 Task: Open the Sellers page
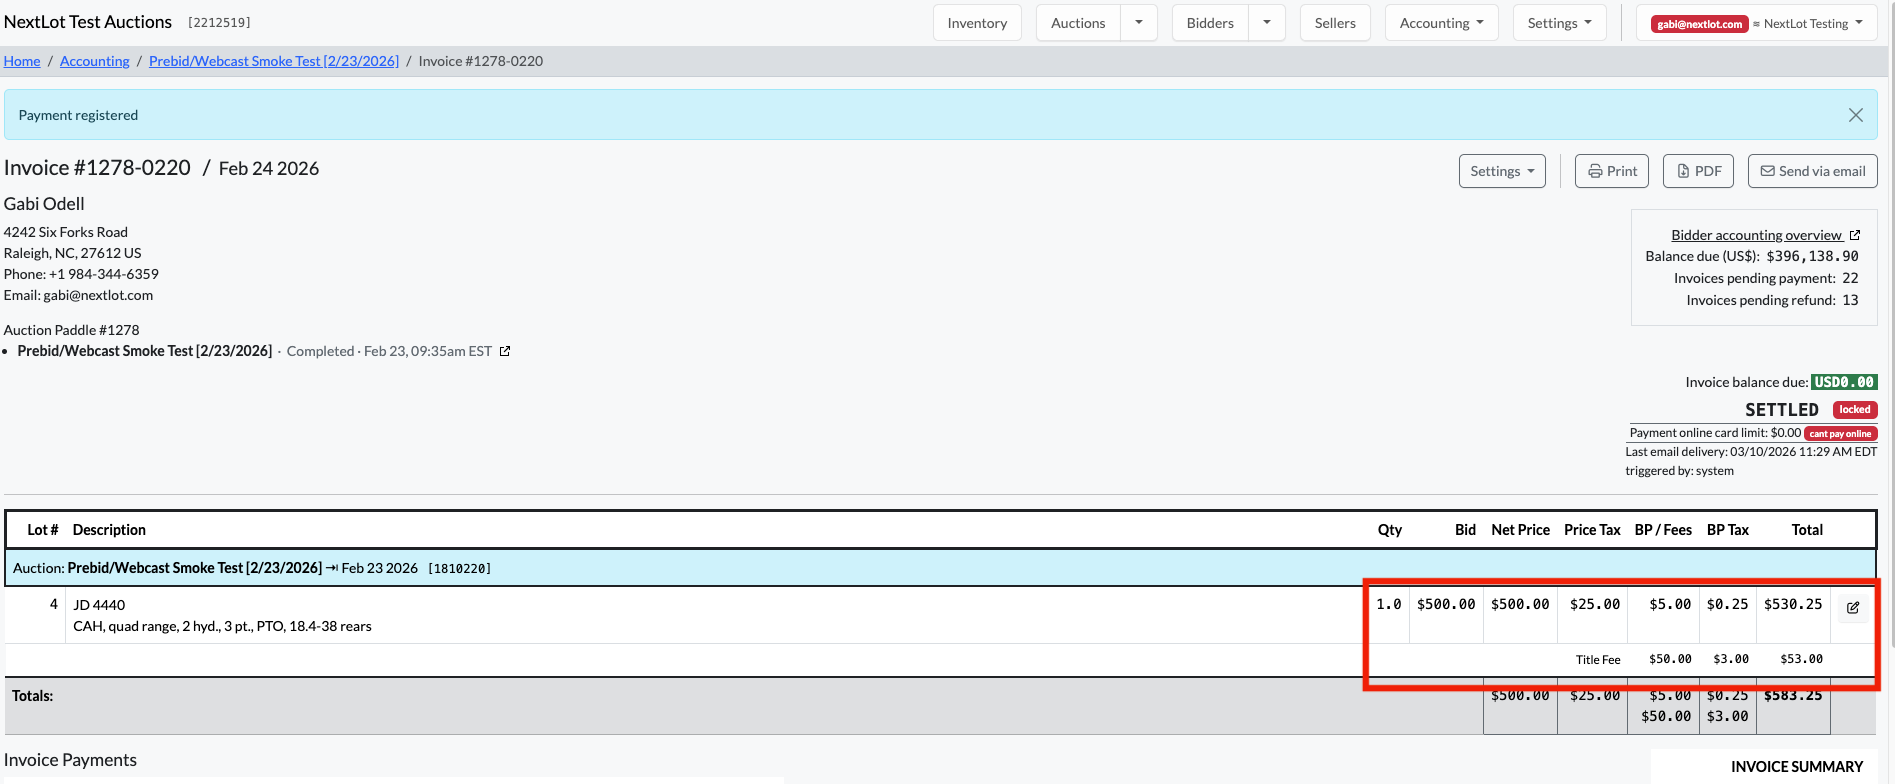pyautogui.click(x=1335, y=23)
